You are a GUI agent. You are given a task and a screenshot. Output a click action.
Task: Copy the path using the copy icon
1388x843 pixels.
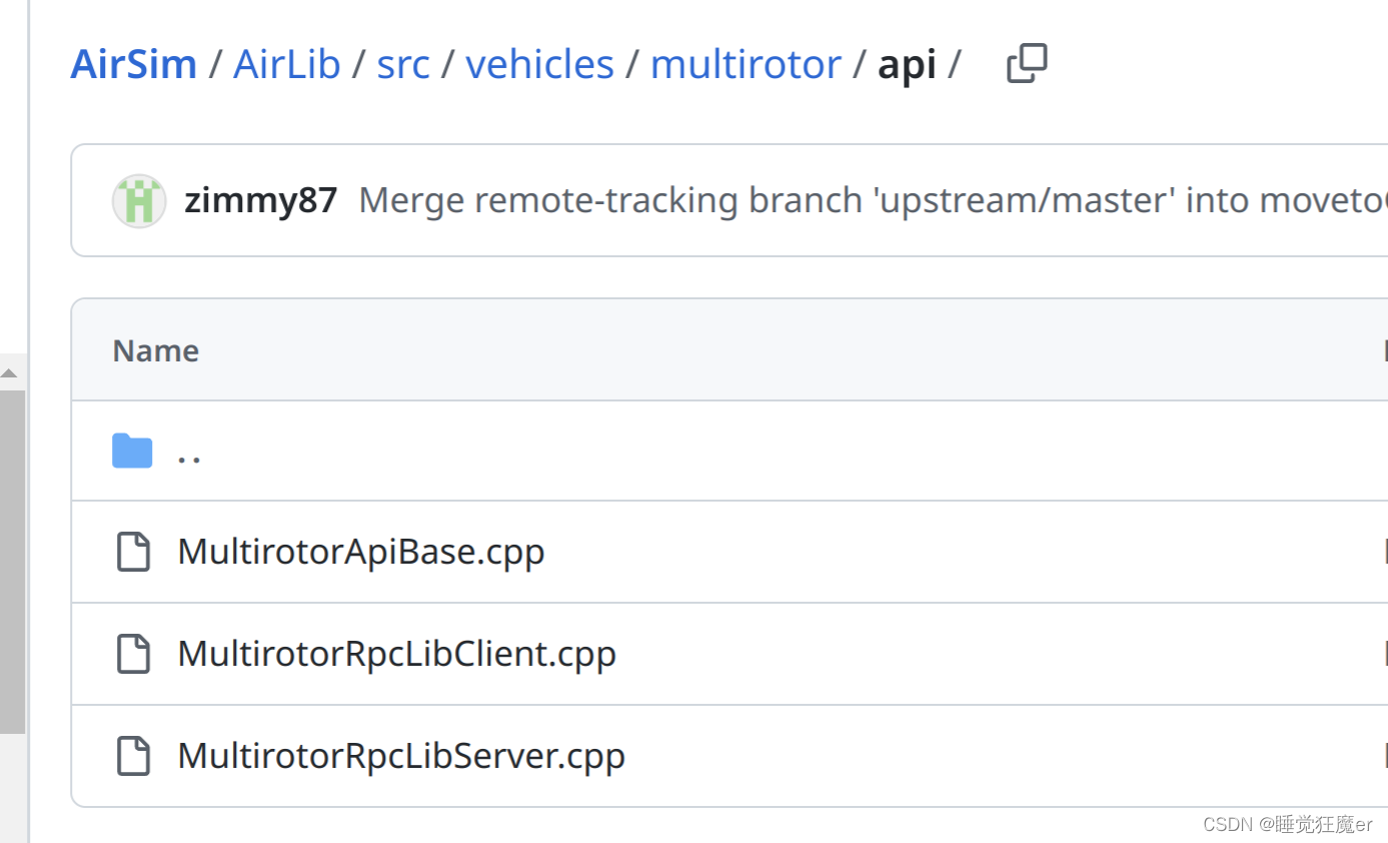tap(1027, 63)
